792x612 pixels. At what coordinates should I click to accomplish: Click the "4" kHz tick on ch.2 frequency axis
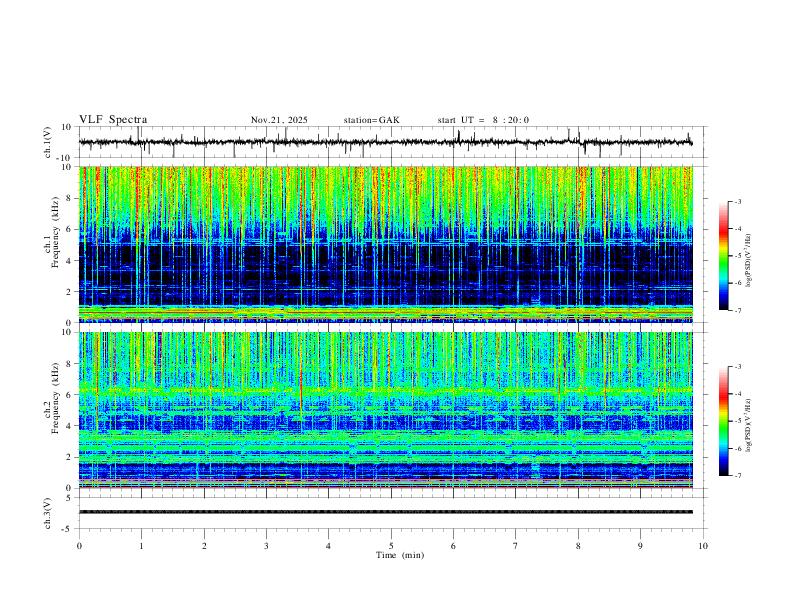point(69,426)
